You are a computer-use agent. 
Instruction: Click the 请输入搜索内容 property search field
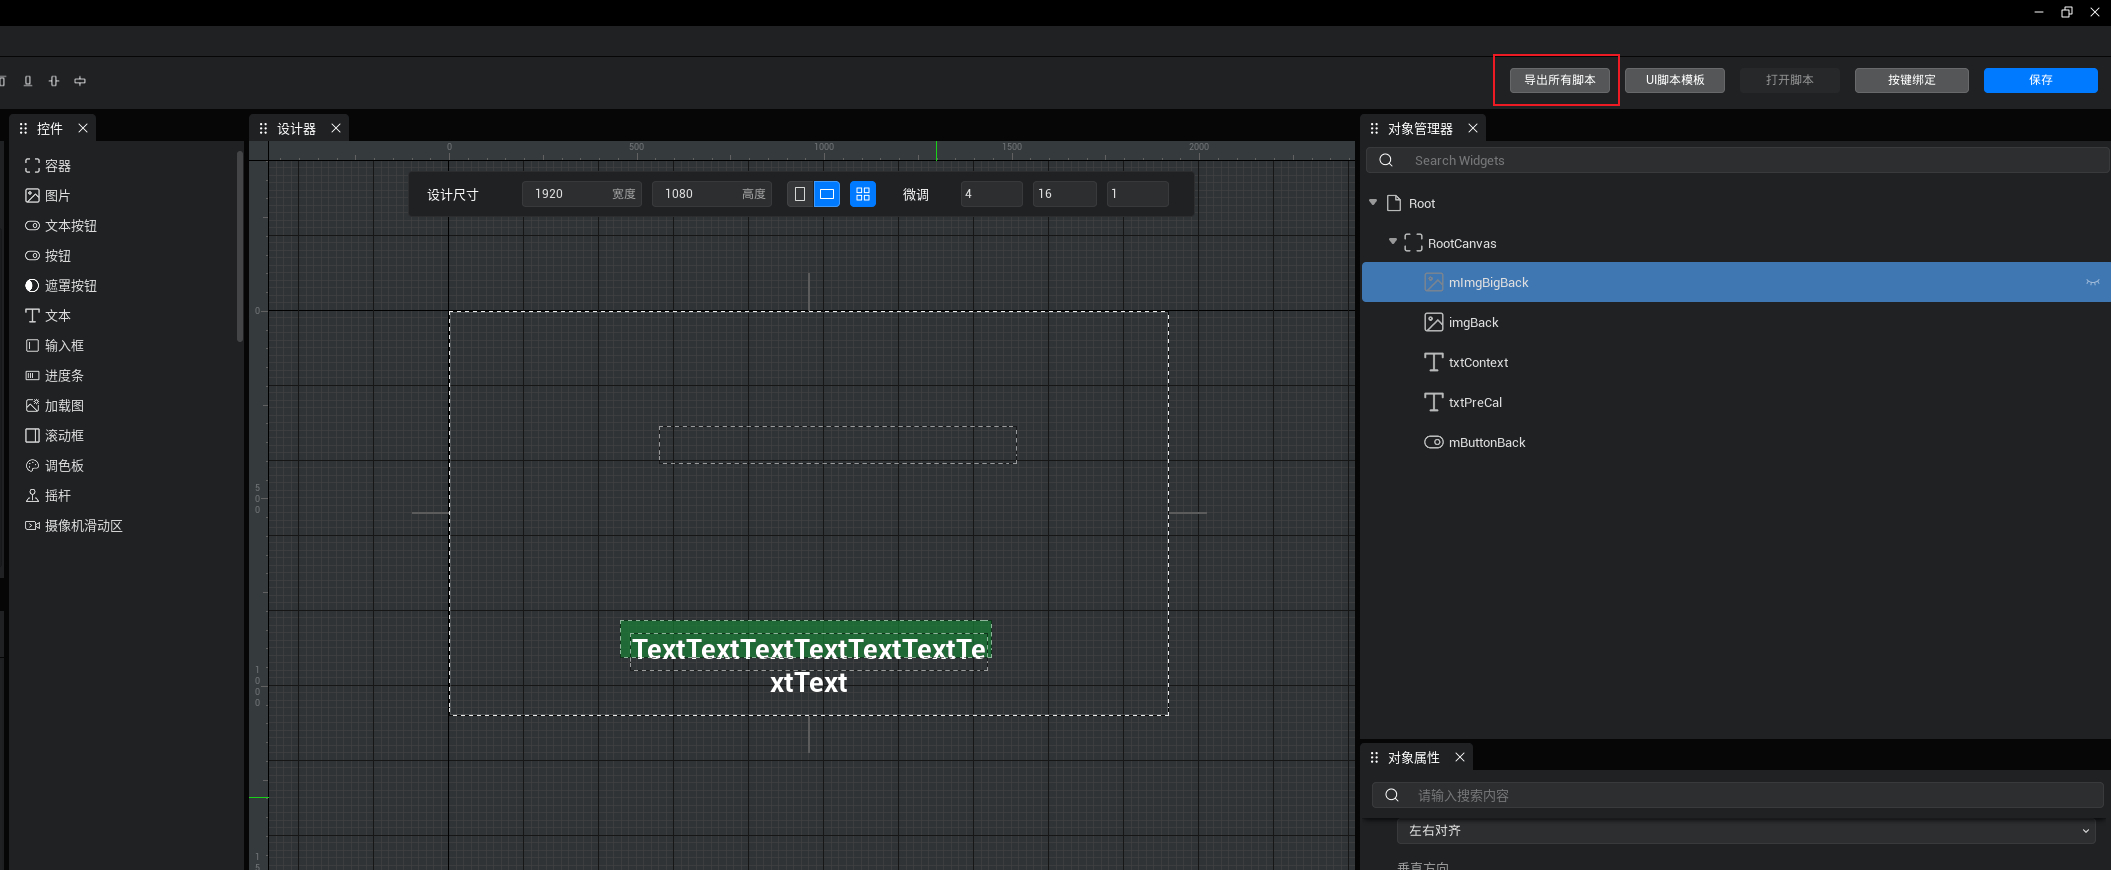(1738, 795)
